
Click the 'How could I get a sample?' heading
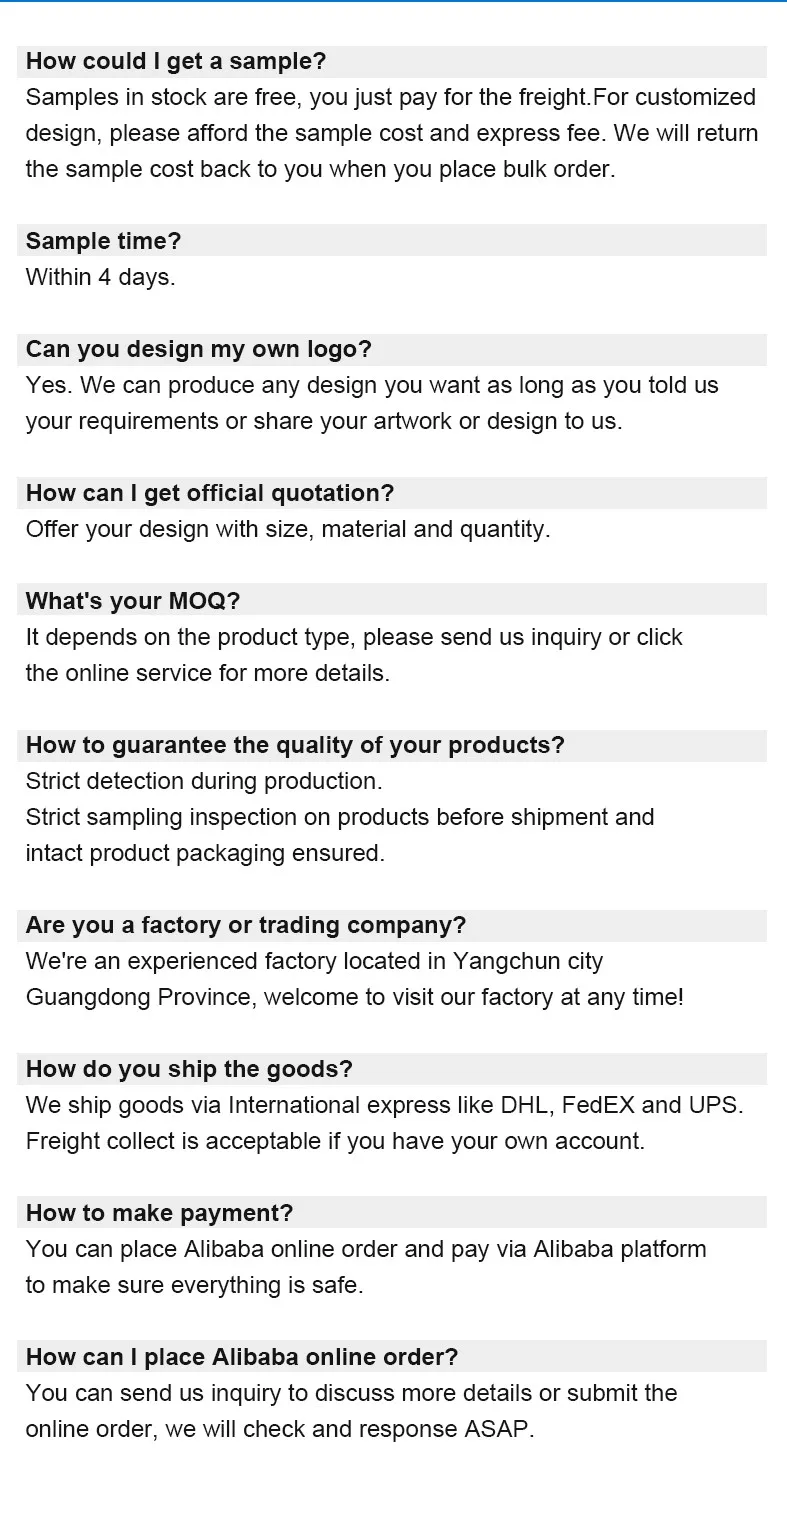click(x=176, y=61)
